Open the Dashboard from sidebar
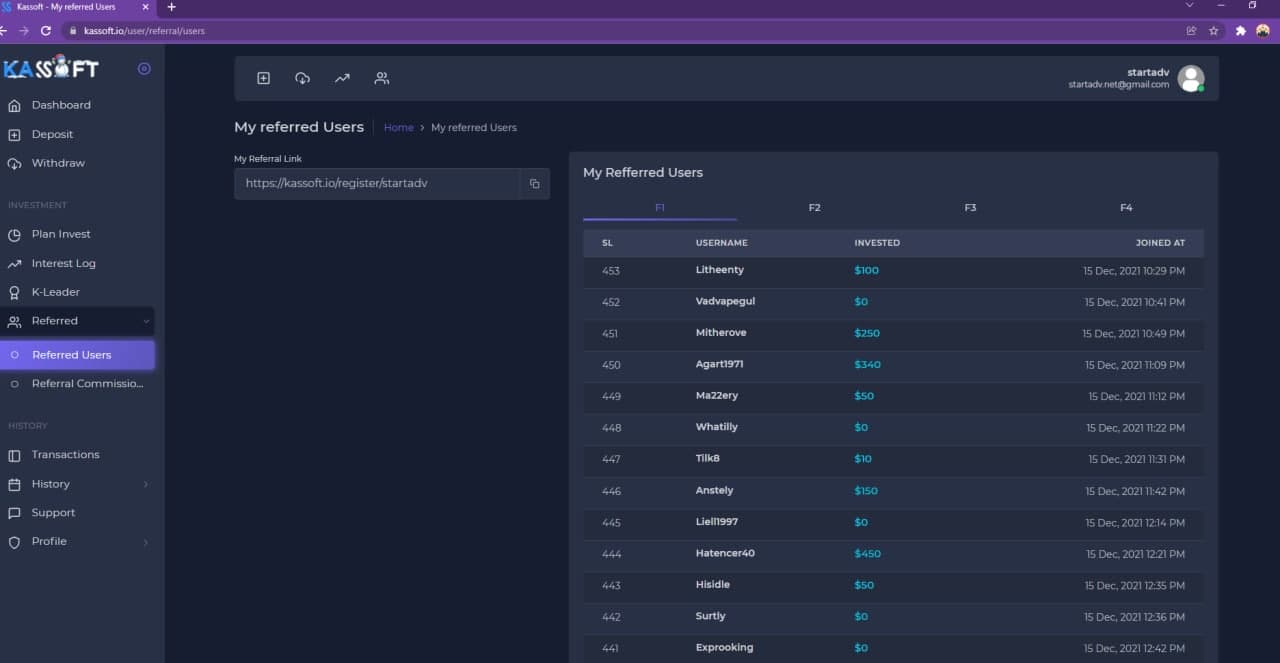Screen dimensions: 1280x663 point(61,105)
